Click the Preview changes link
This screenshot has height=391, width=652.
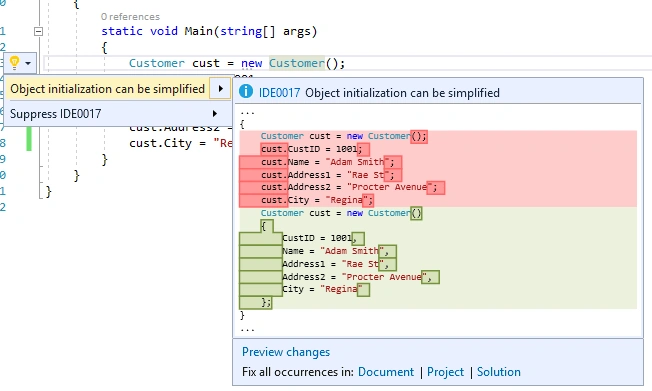coord(286,352)
